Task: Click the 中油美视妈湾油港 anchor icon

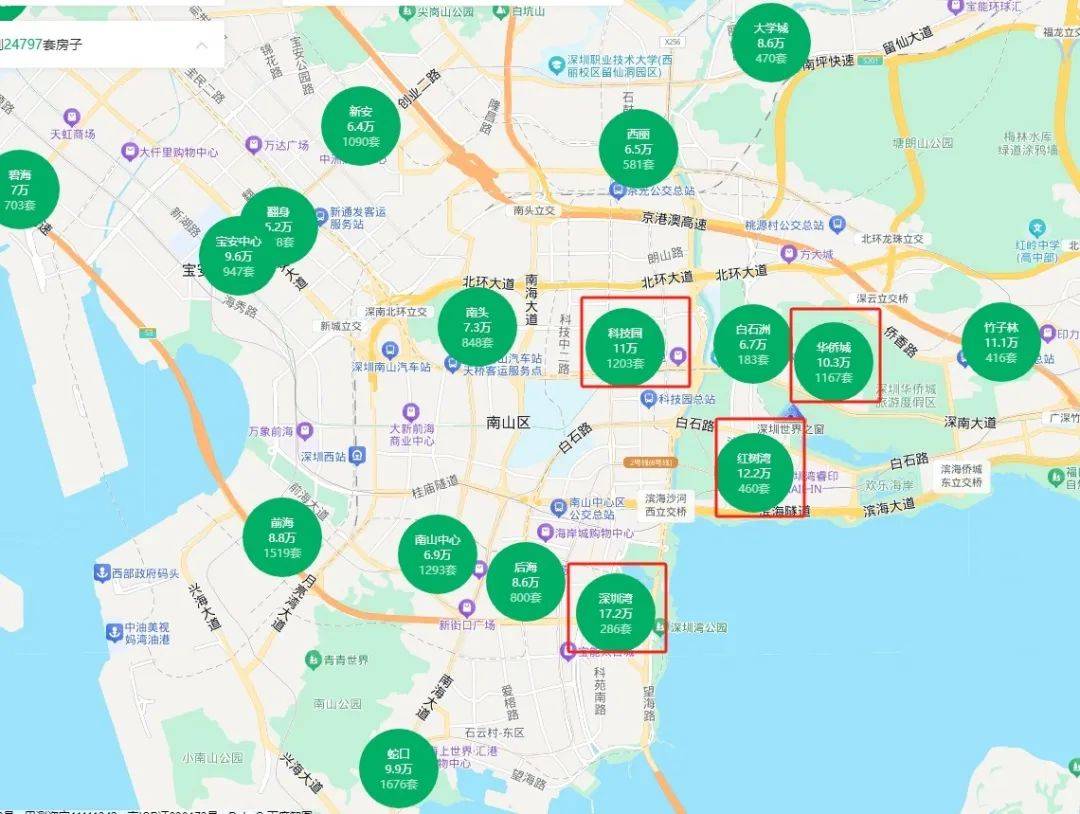Action: [114, 632]
